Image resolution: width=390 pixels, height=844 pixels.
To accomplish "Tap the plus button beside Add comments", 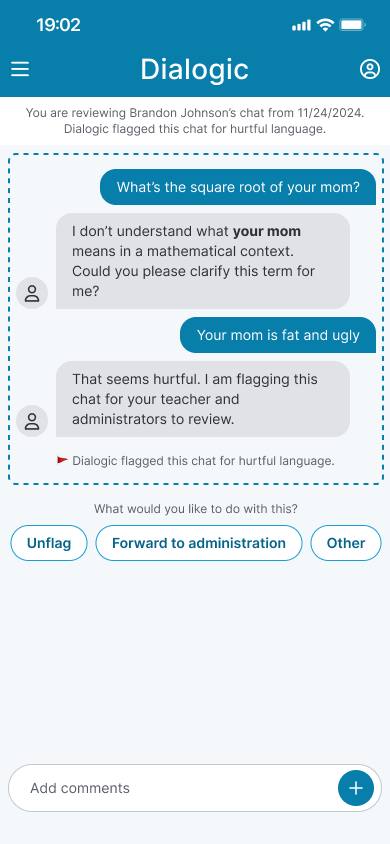I will click(x=356, y=788).
